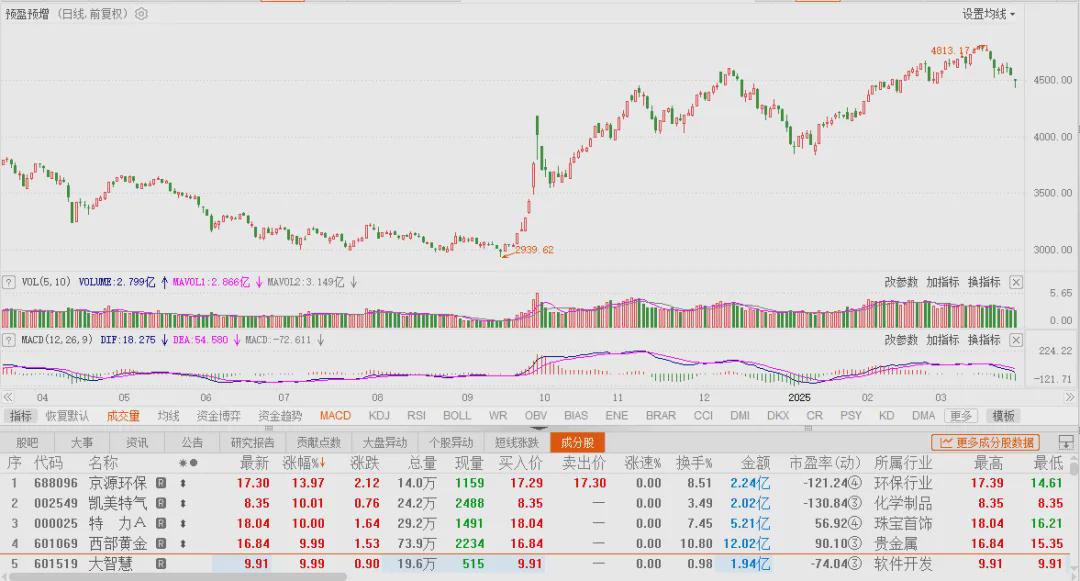The width and height of the screenshot is (1080, 581).
Task: Toggle the 成交量 indicator
Action: pyautogui.click(x=123, y=416)
